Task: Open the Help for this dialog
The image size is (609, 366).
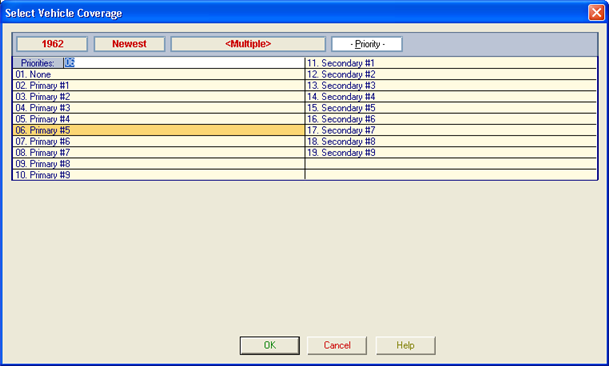Action: coord(405,345)
